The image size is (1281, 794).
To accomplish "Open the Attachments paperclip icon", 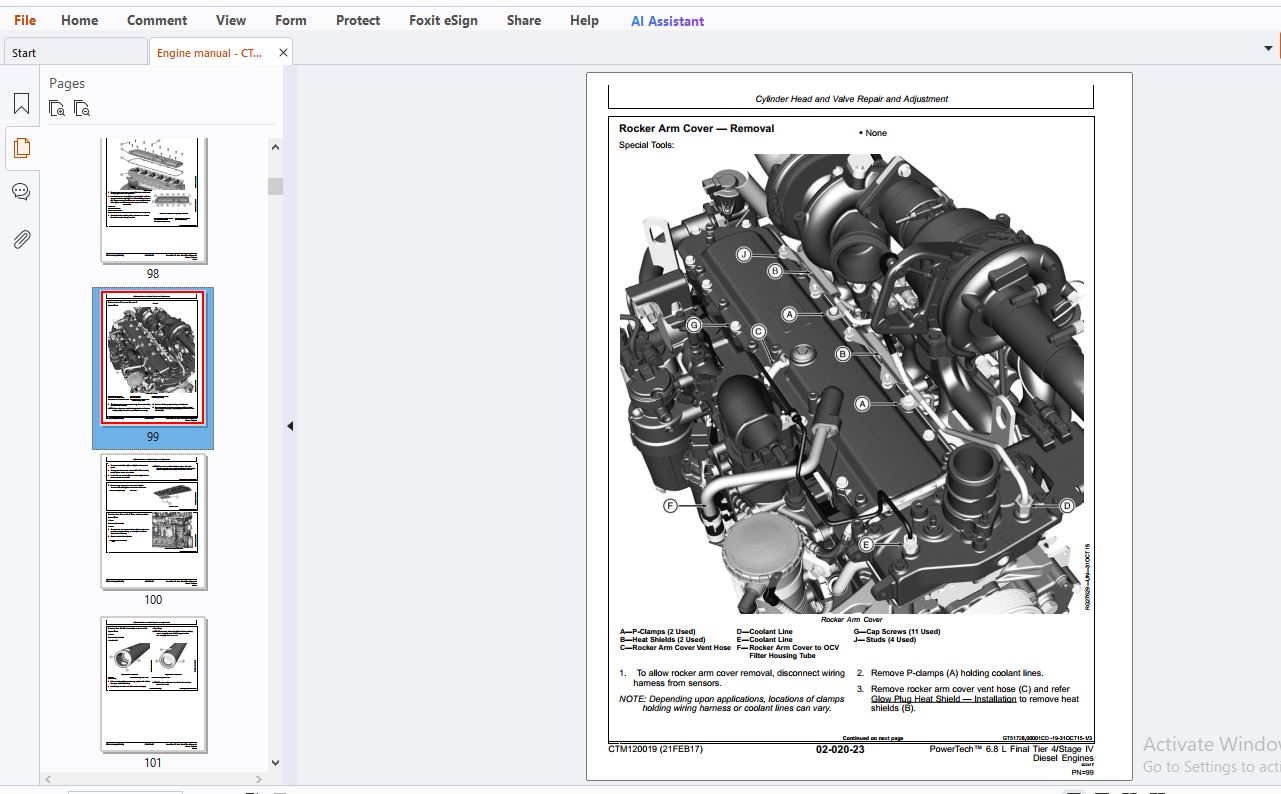I will [21, 239].
